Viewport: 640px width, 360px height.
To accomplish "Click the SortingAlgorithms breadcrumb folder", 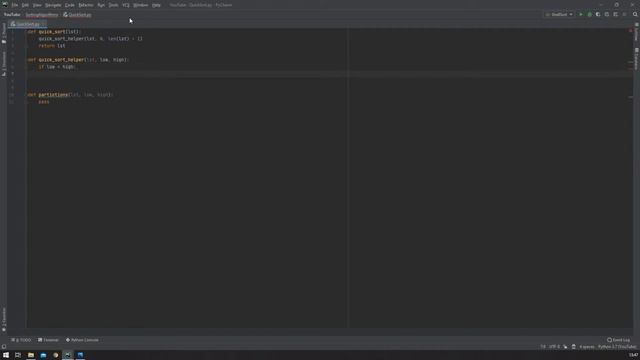I will pos(42,15).
